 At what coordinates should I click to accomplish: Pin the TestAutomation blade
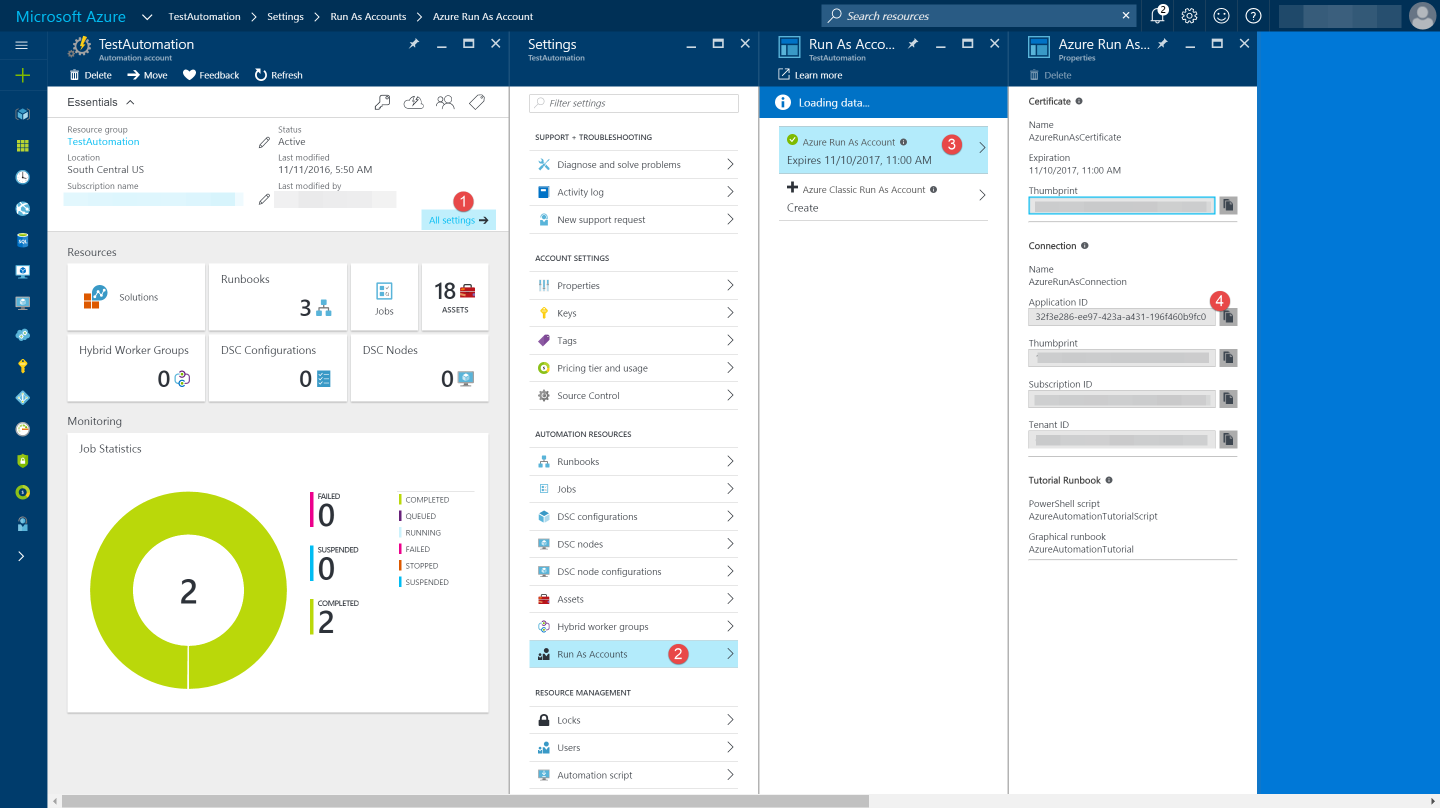(414, 44)
